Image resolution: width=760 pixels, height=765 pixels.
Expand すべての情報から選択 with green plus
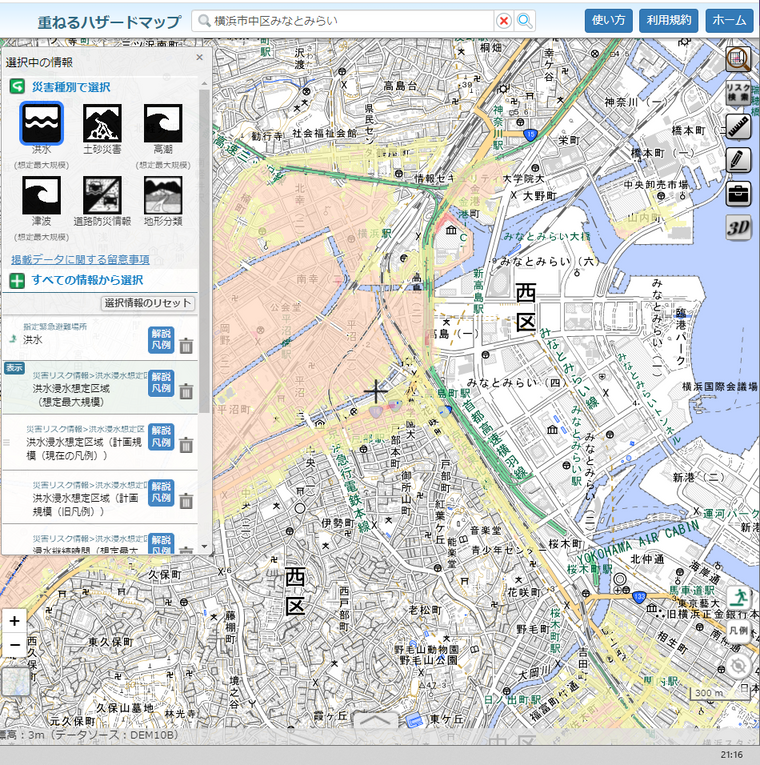click(x=17, y=281)
